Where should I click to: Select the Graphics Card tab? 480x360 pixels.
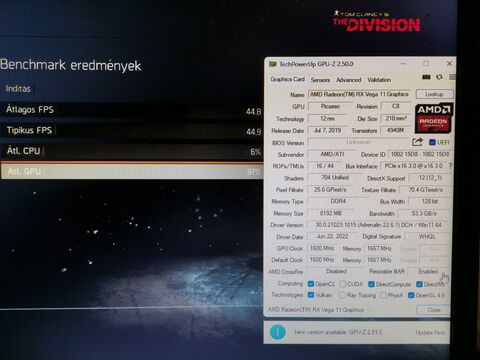[x=287, y=79]
